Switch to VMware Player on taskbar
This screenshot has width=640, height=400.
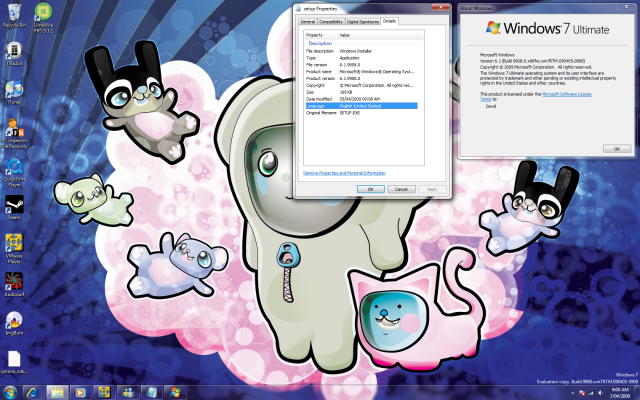[x=104, y=392]
